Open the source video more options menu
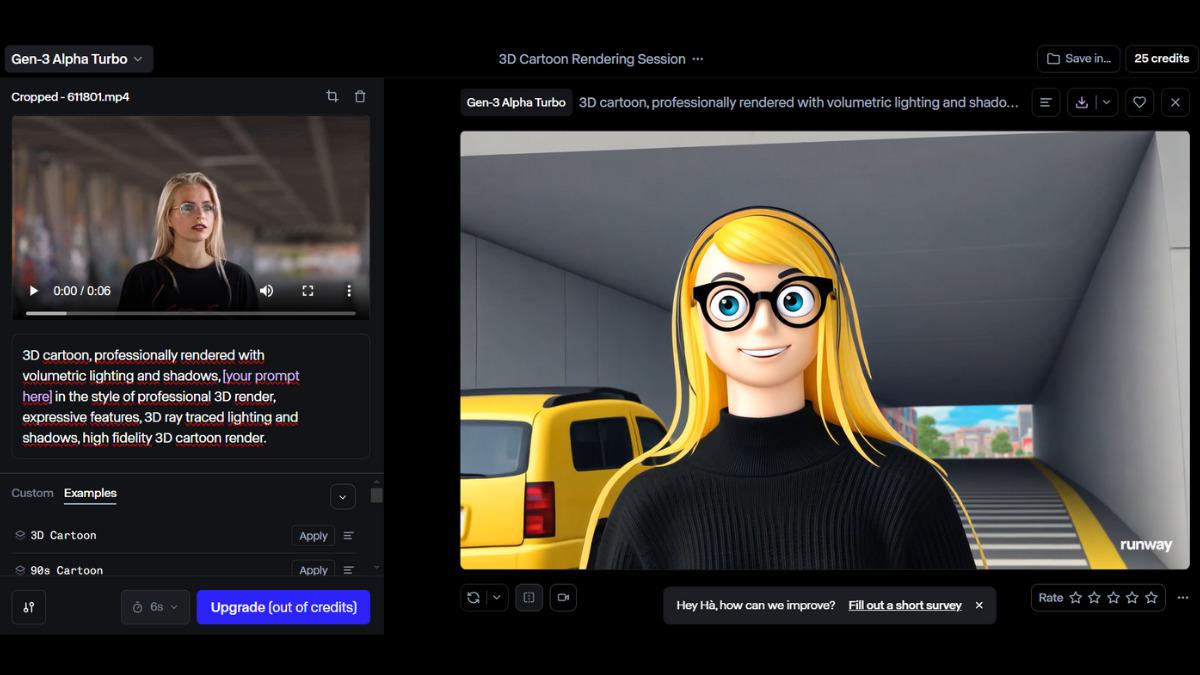This screenshot has width=1200, height=675. pyautogui.click(x=349, y=291)
